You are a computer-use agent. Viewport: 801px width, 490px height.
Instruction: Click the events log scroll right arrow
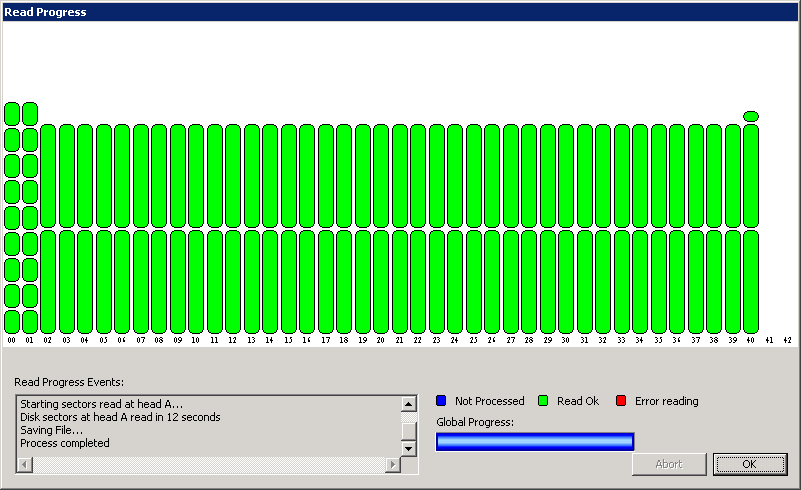[392, 465]
